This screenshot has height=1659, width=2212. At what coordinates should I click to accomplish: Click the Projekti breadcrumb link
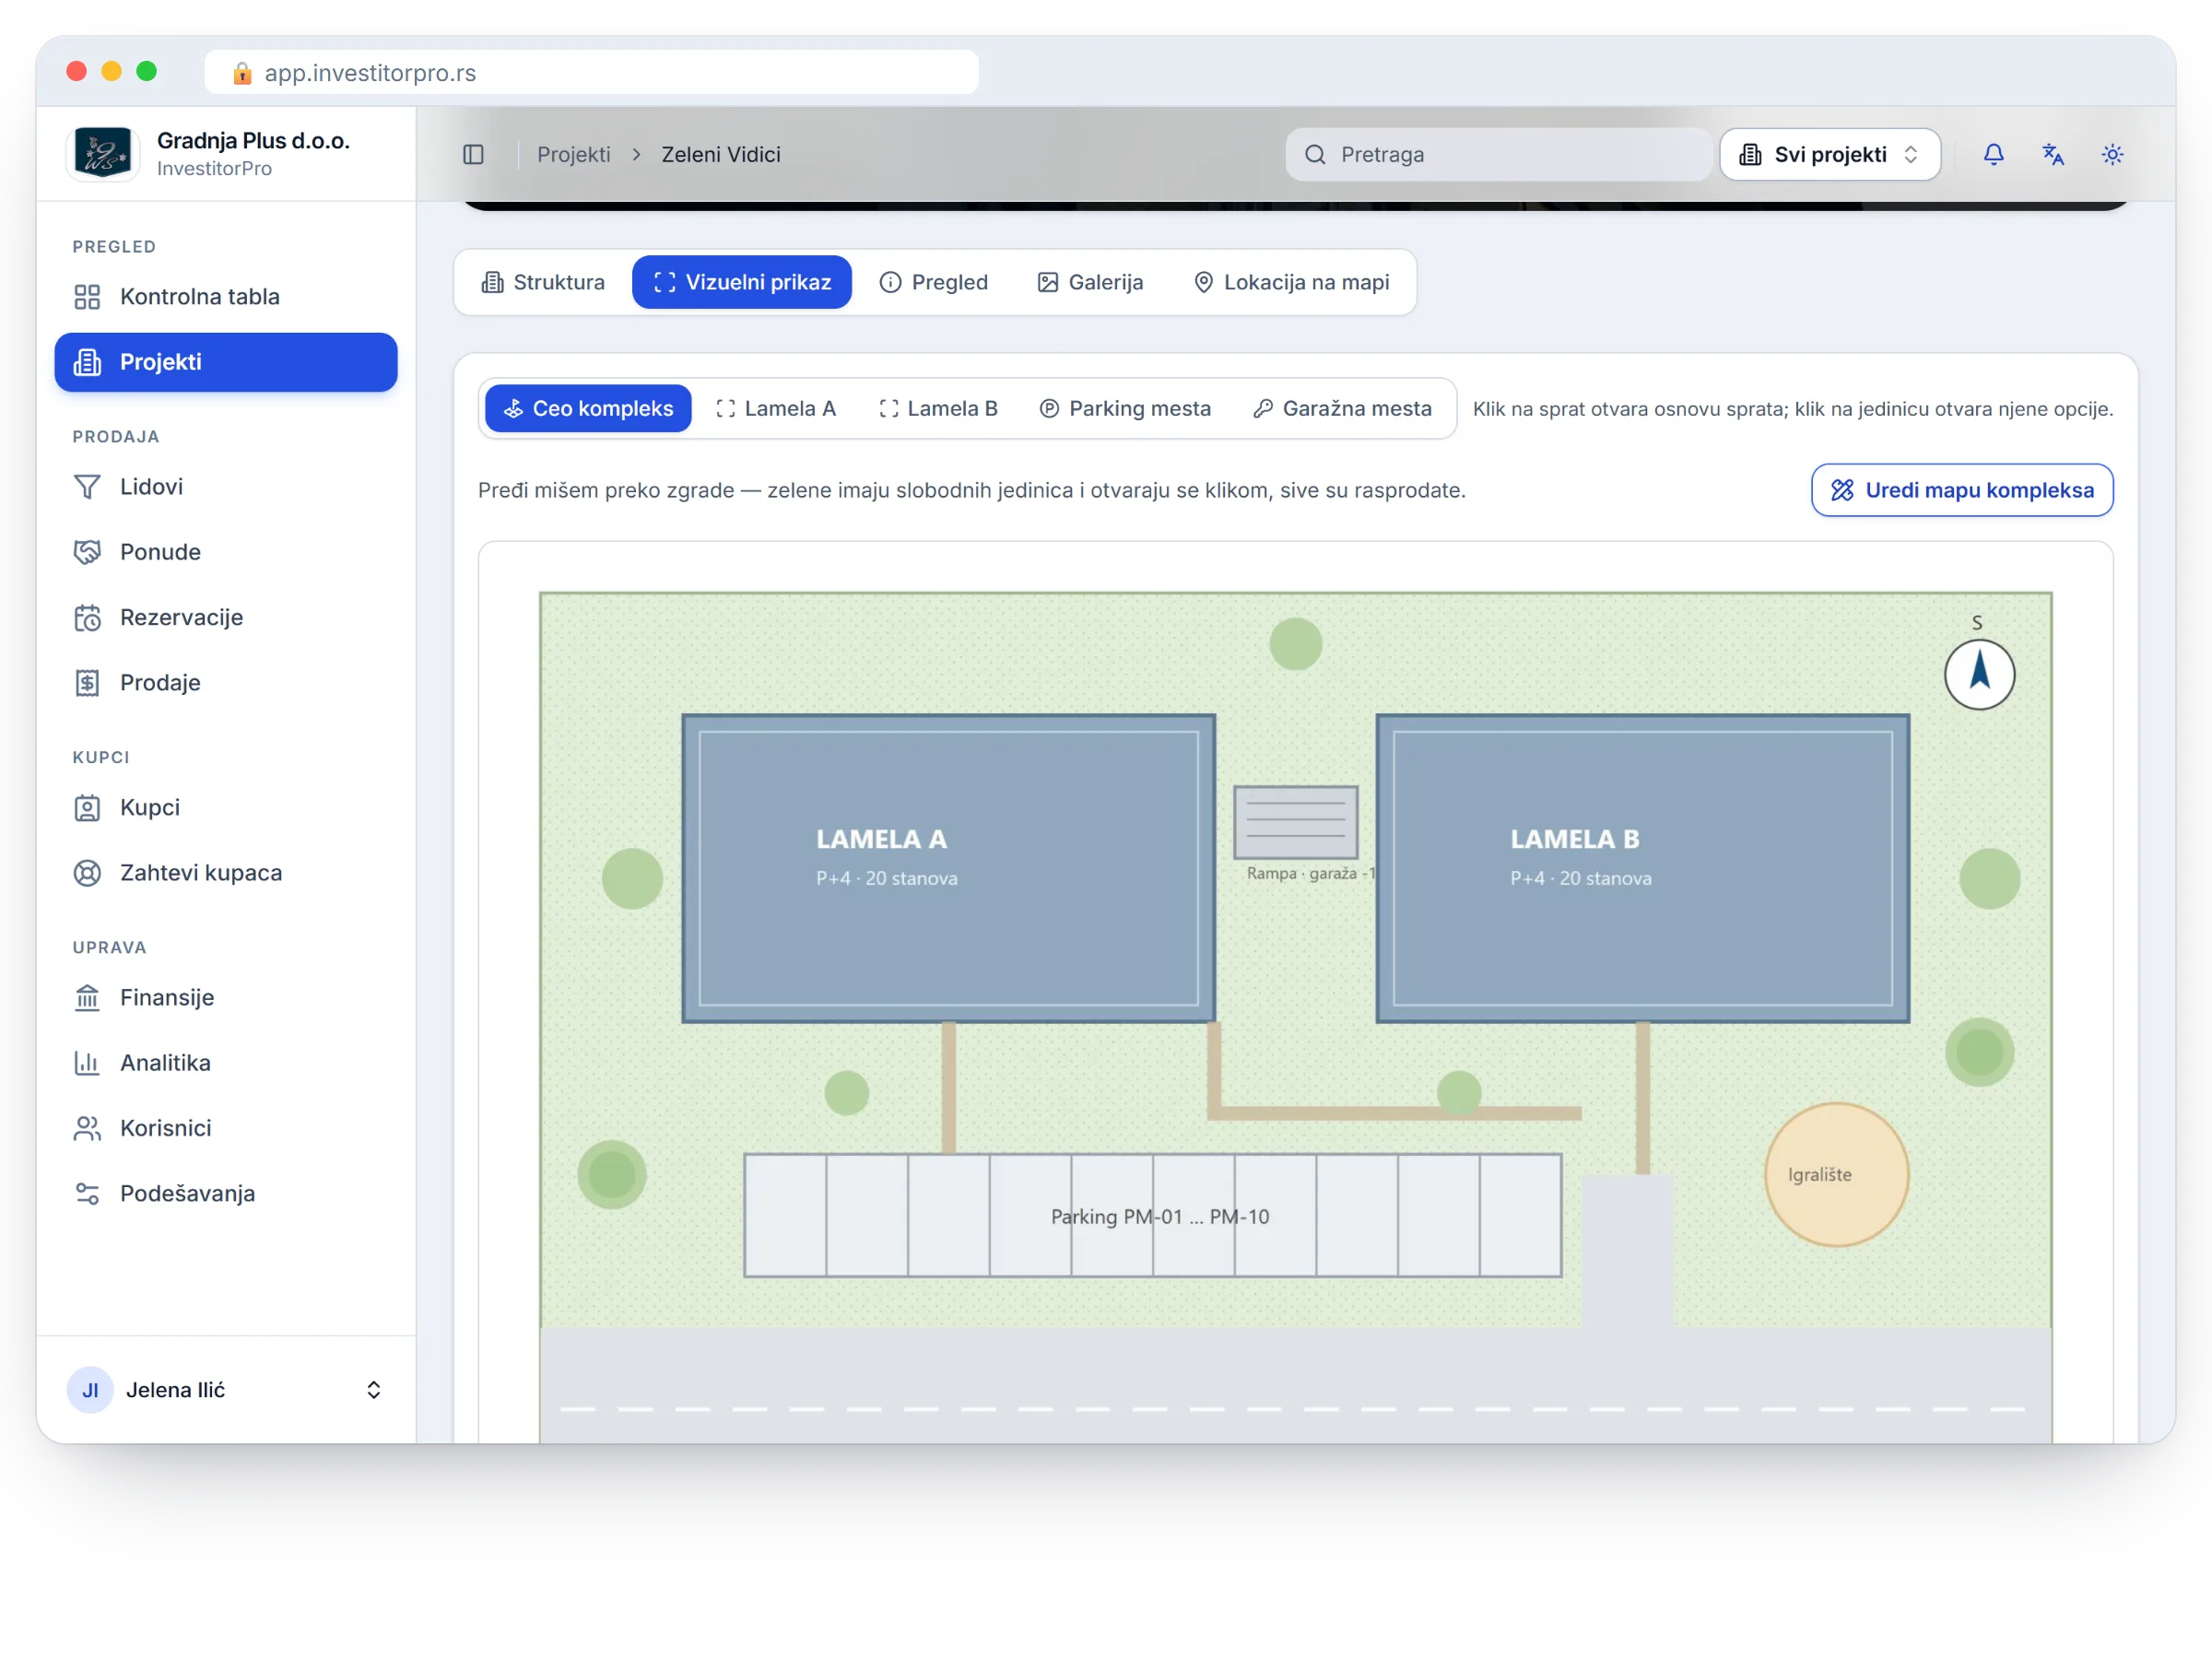[573, 154]
